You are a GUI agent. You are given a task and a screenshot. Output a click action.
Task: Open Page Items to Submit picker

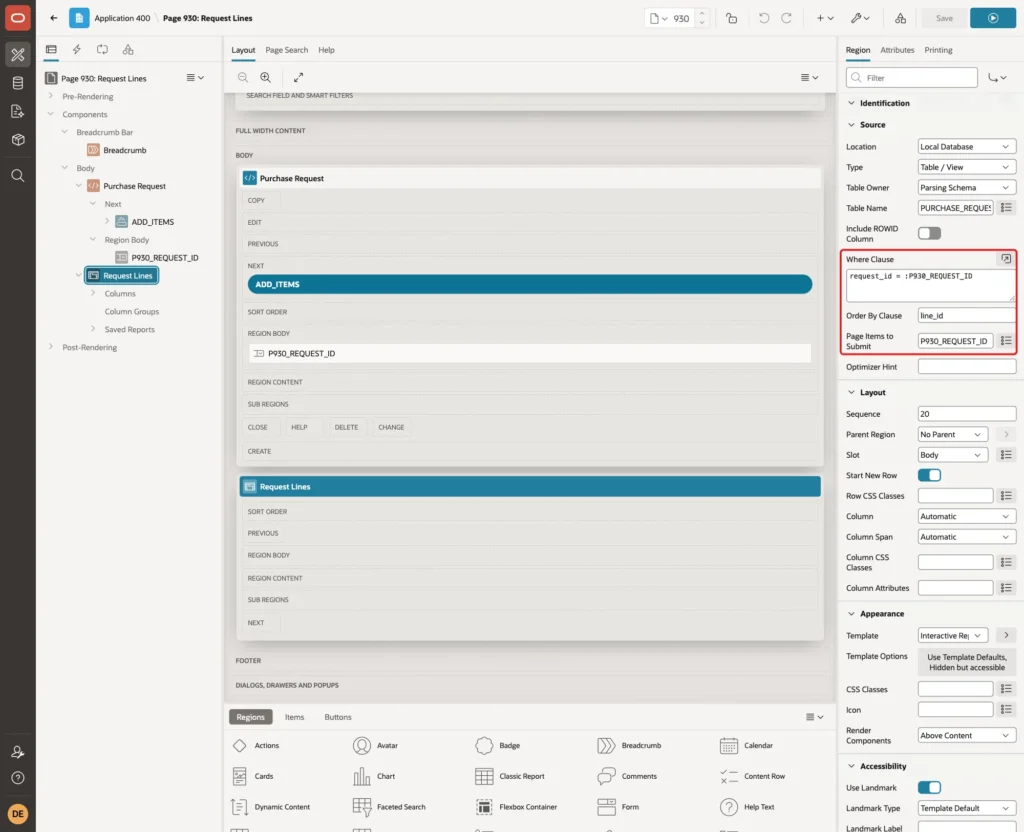(x=1006, y=341)
